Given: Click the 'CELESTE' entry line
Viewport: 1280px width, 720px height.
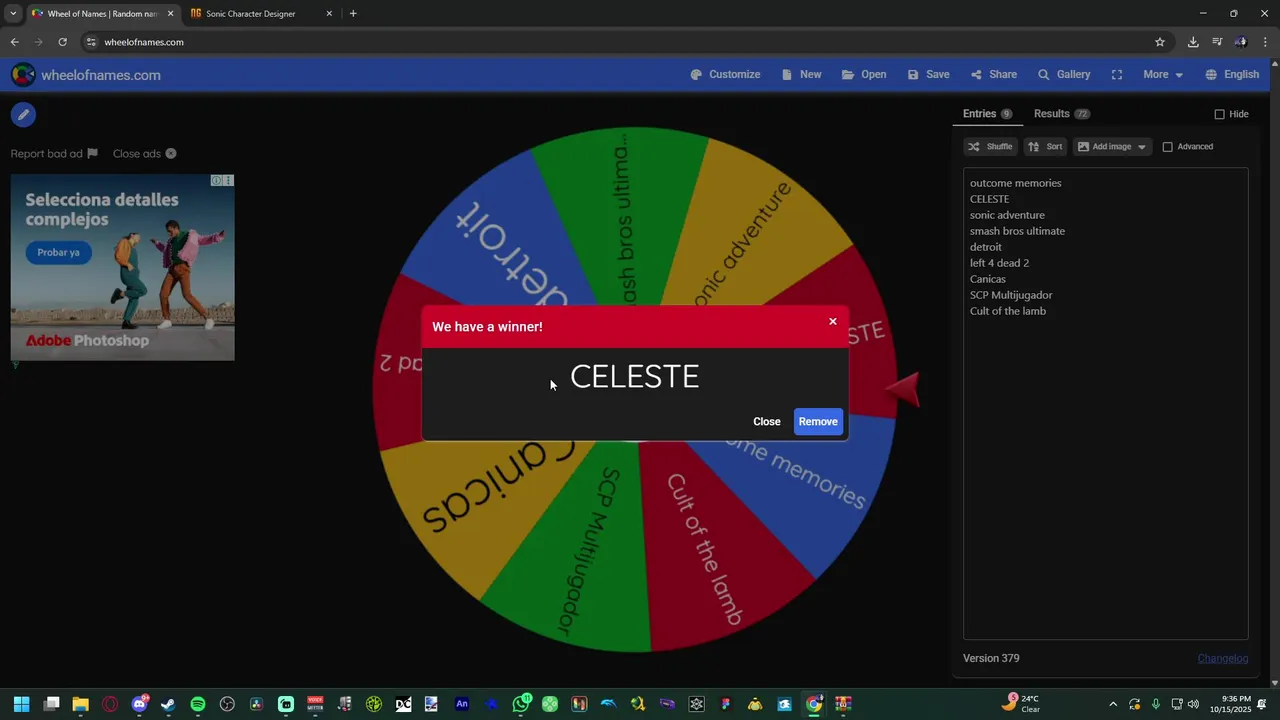Looking at the screenshot, I should (x=989, y=199).
